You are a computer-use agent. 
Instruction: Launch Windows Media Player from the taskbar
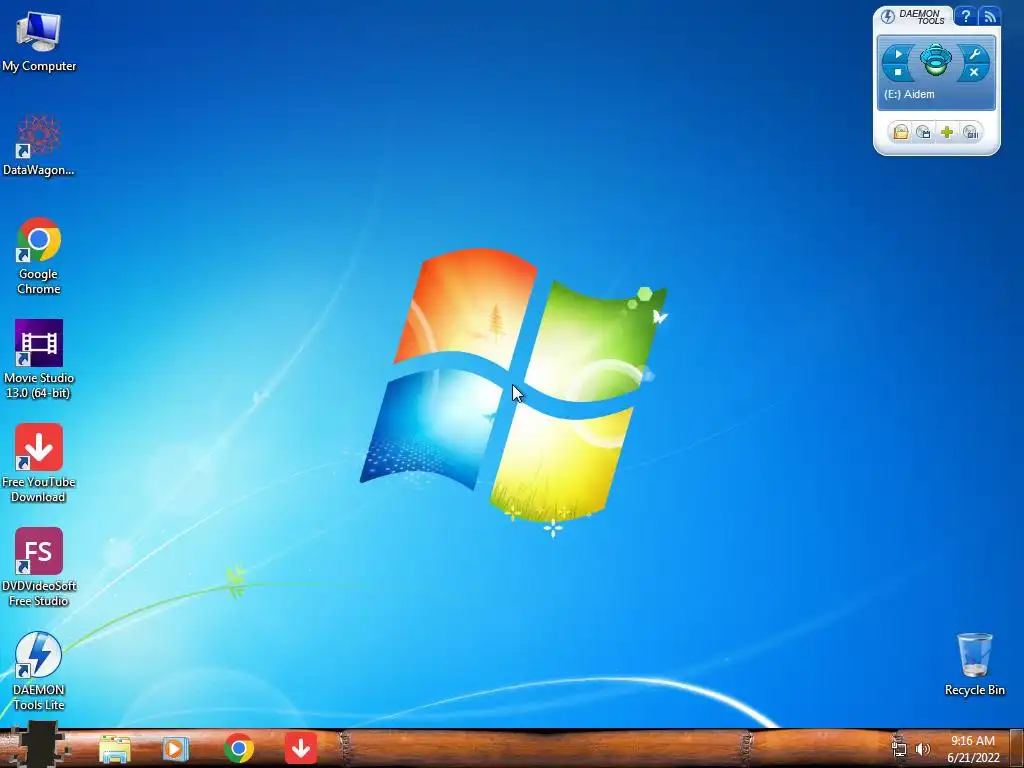[x=175, y=748]
